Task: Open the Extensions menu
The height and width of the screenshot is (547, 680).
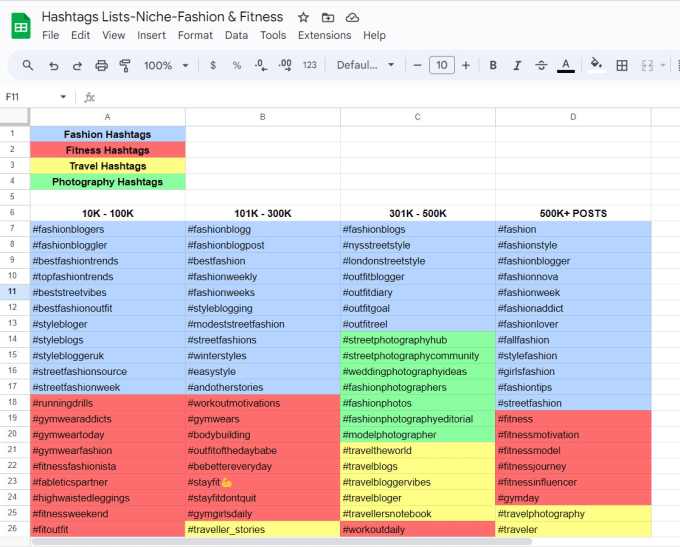Action: tap(324, 35)
